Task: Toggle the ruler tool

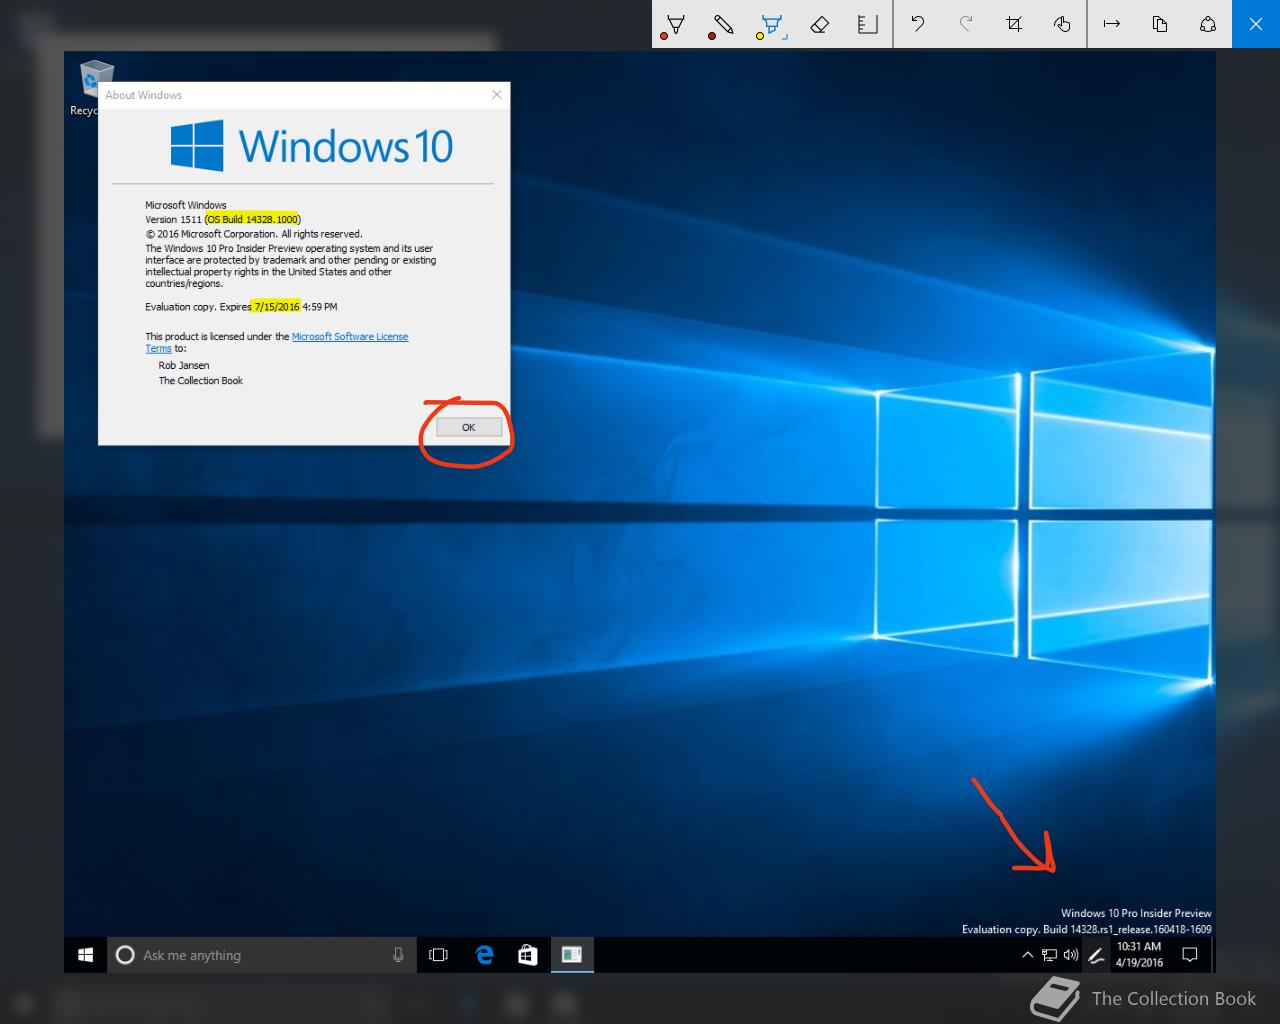Action: click(867, 24)
